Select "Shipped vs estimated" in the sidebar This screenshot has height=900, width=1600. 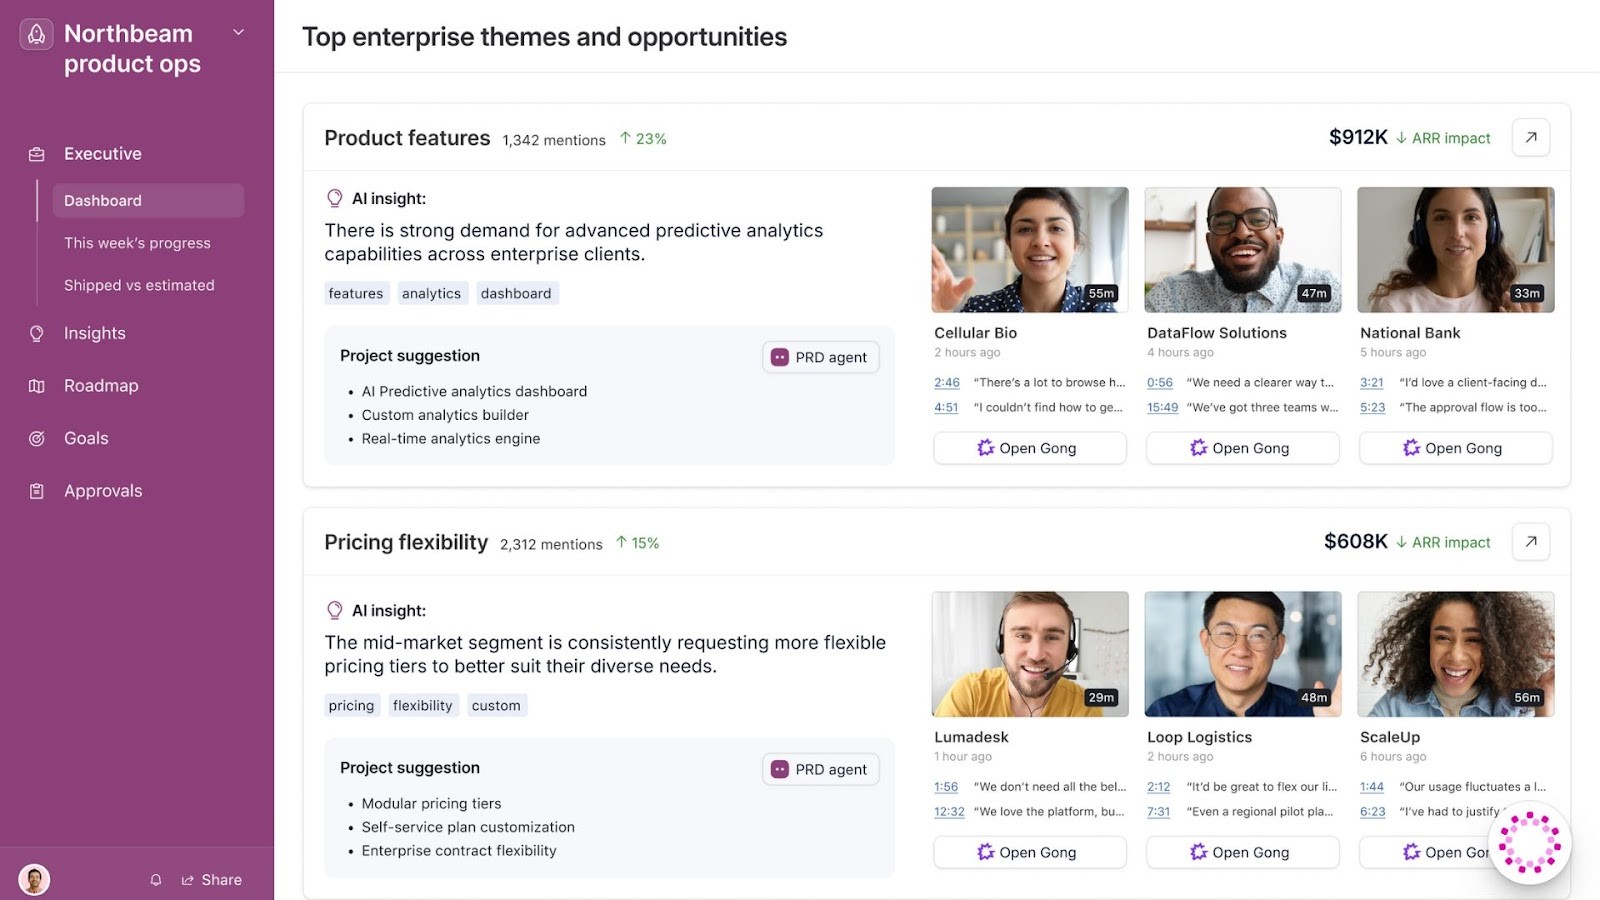tap(139, 284)
